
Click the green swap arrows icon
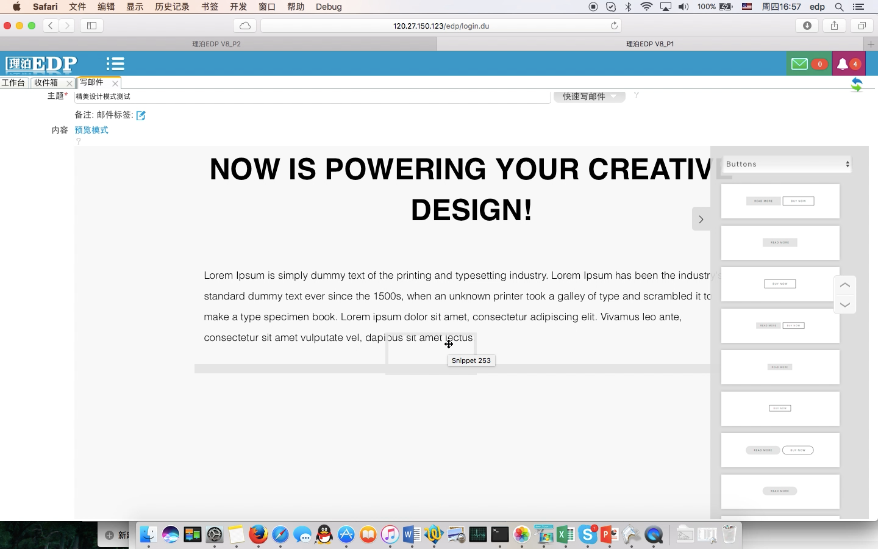point(856,85)
